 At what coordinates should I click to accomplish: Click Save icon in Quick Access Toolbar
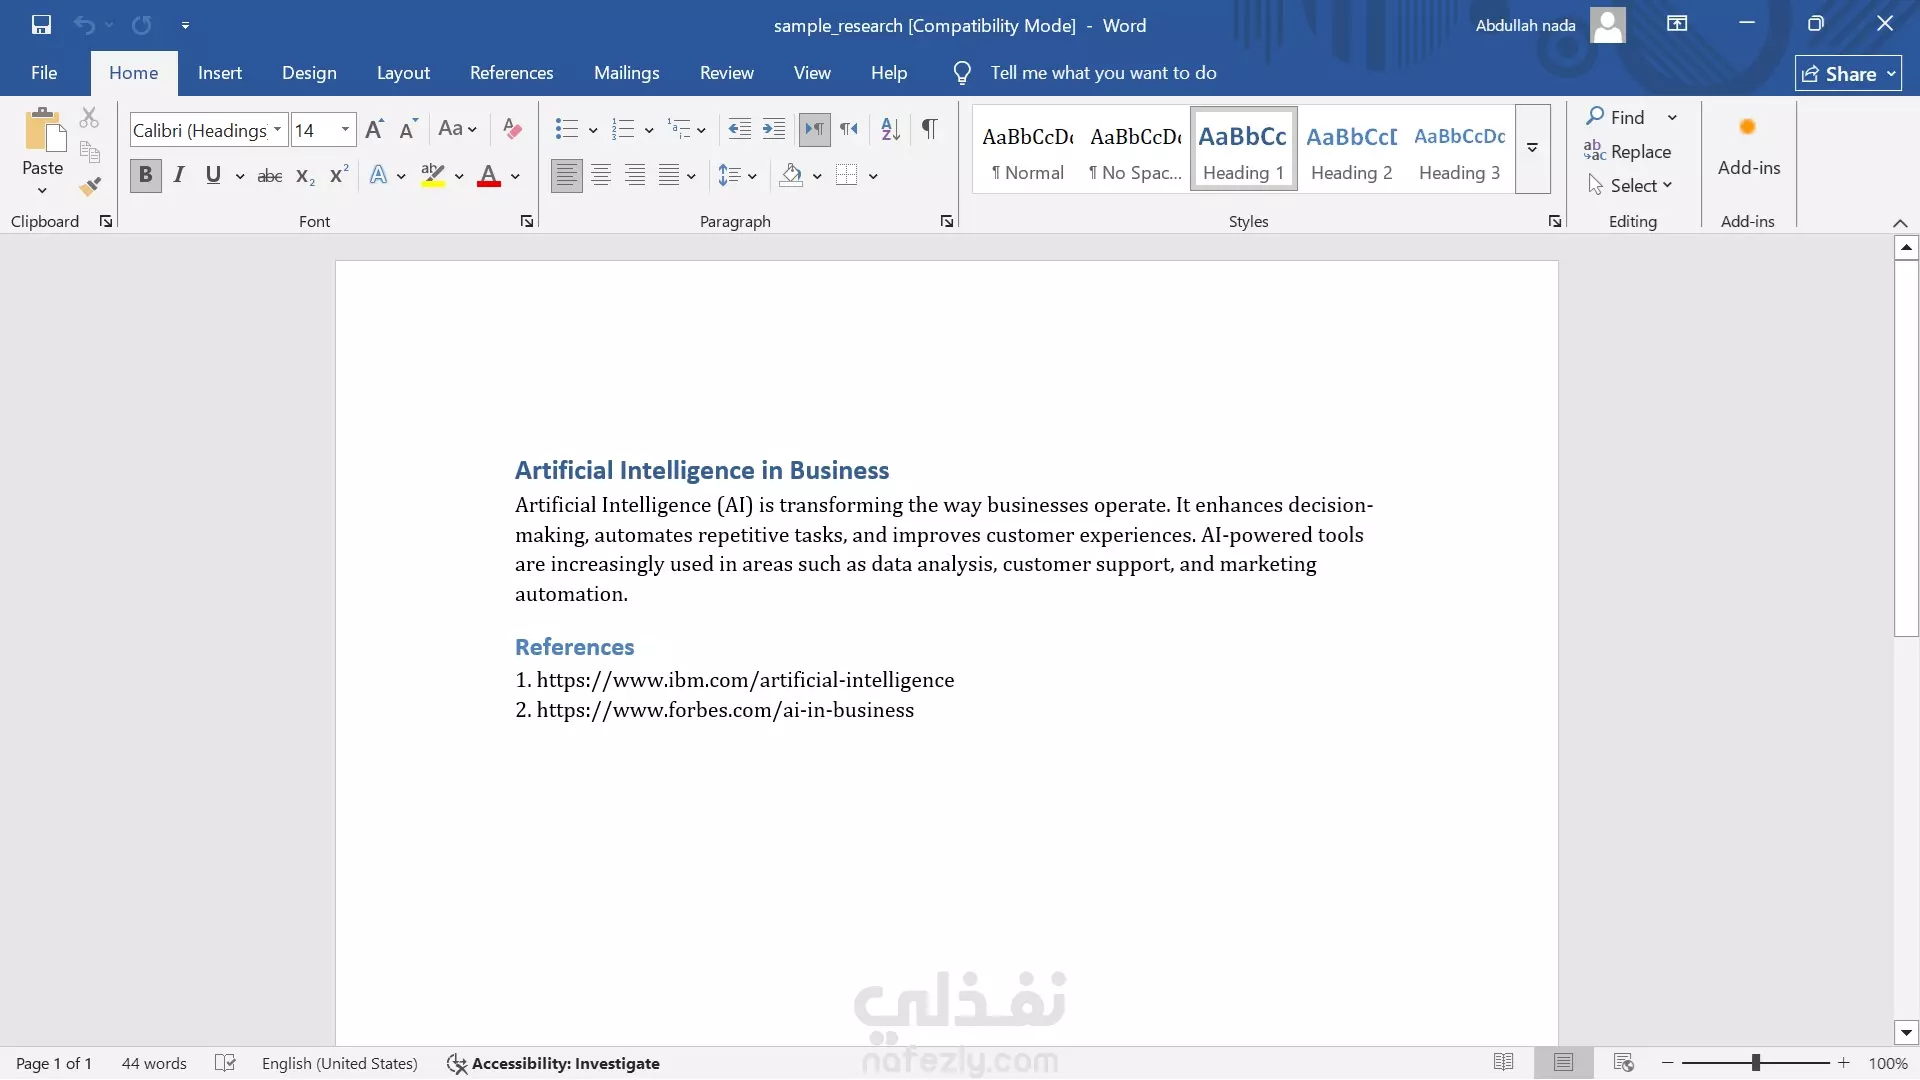pyautogui.click(x=41, y=25)
